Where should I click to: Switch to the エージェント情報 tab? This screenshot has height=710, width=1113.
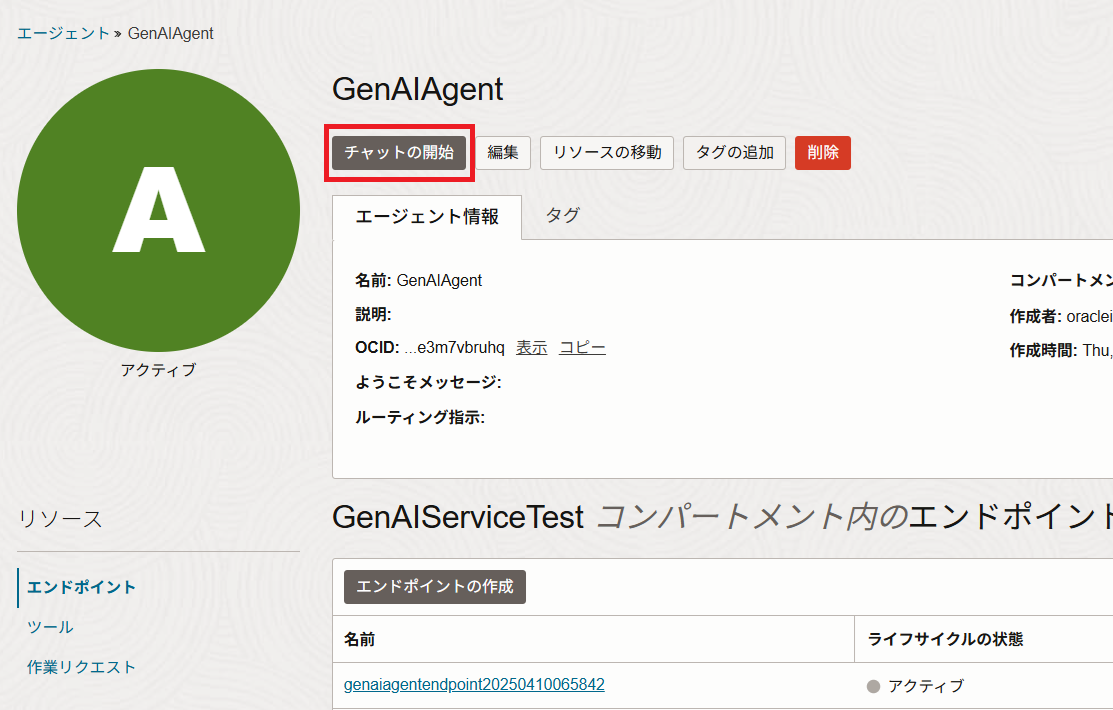point(427,217)
